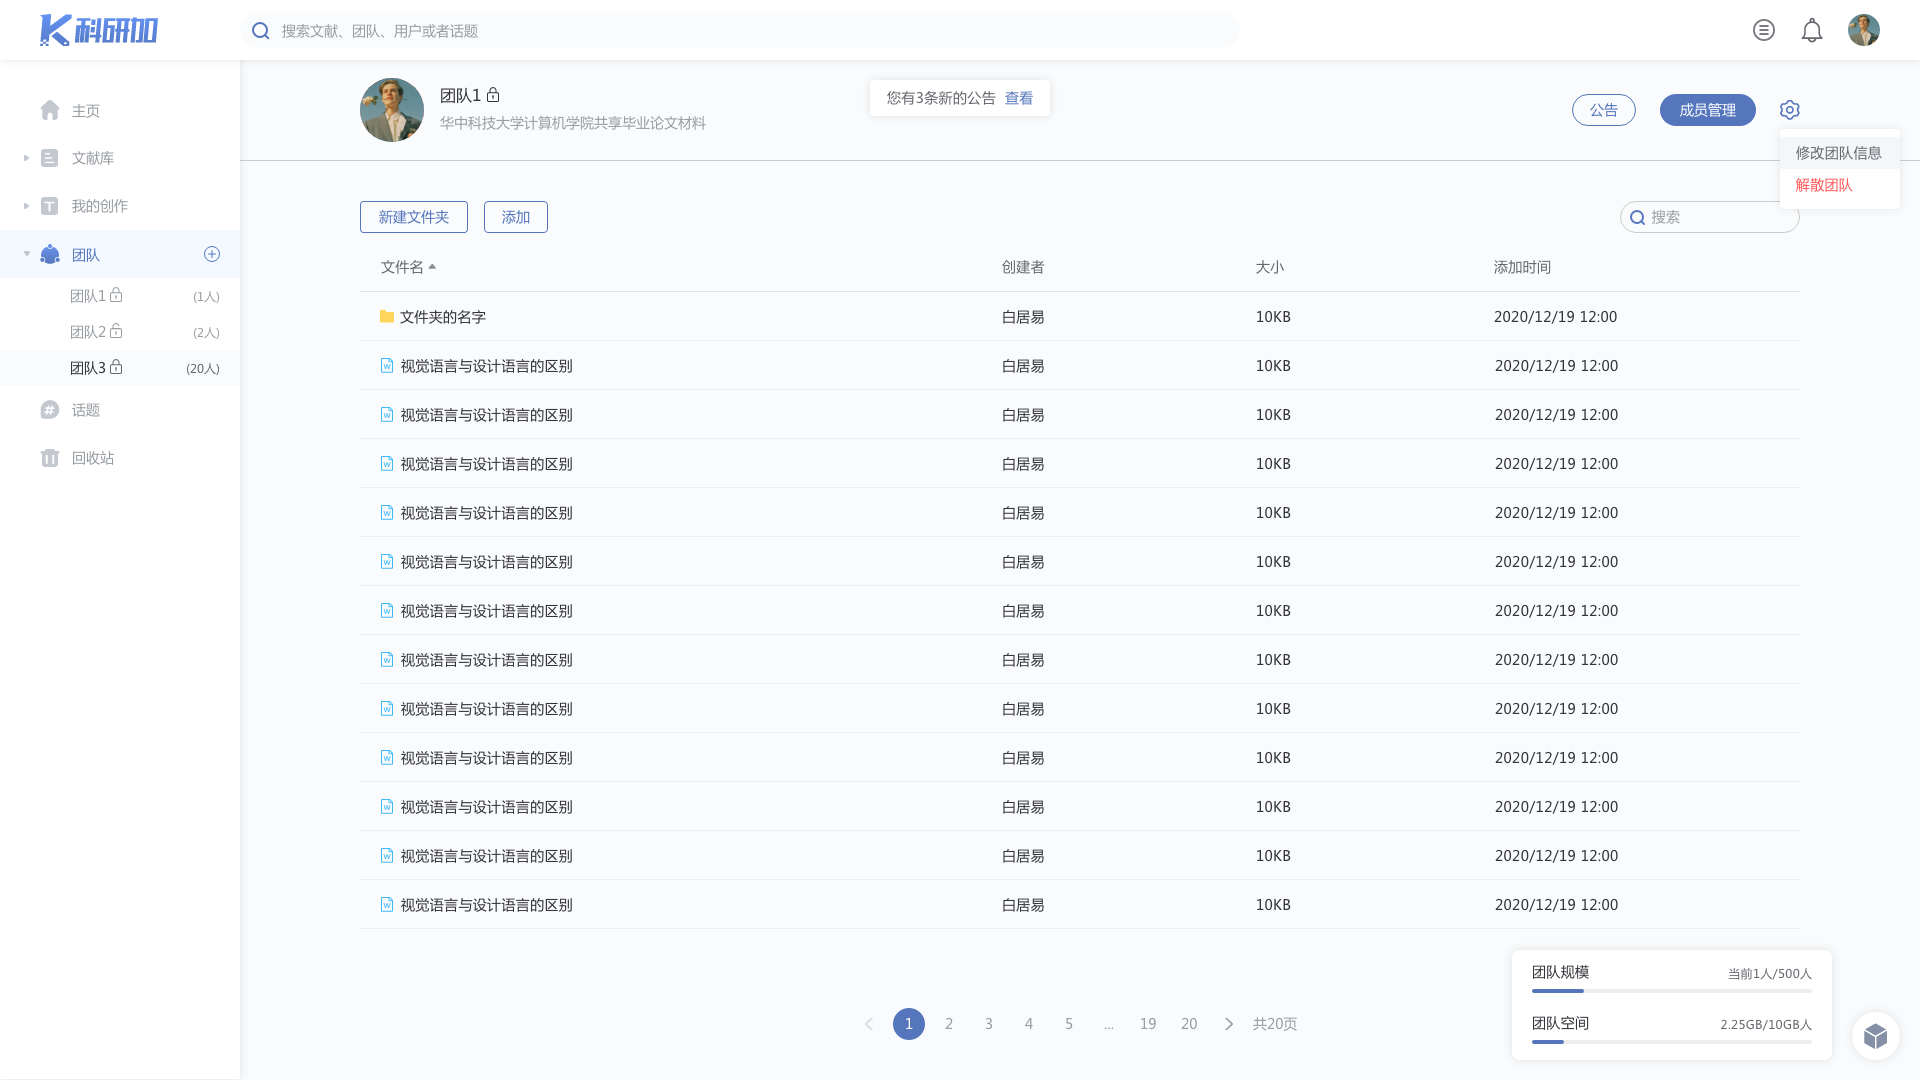Sort by 文件名 column arrow
This screenshot has width=1920, height=1080.
click(x=432, y=267)
